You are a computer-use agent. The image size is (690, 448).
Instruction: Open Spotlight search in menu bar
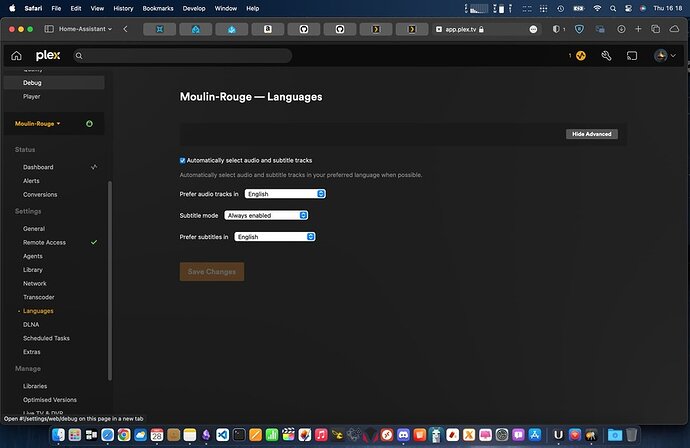[x=613, y=8]
